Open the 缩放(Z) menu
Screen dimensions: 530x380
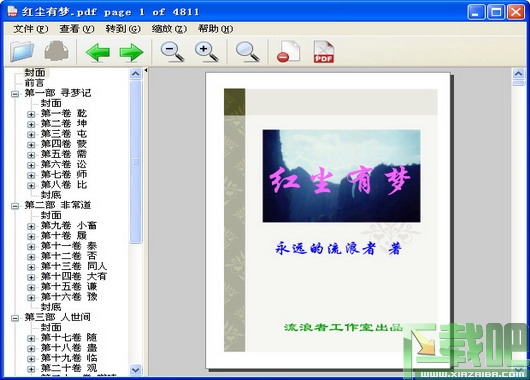169,29
